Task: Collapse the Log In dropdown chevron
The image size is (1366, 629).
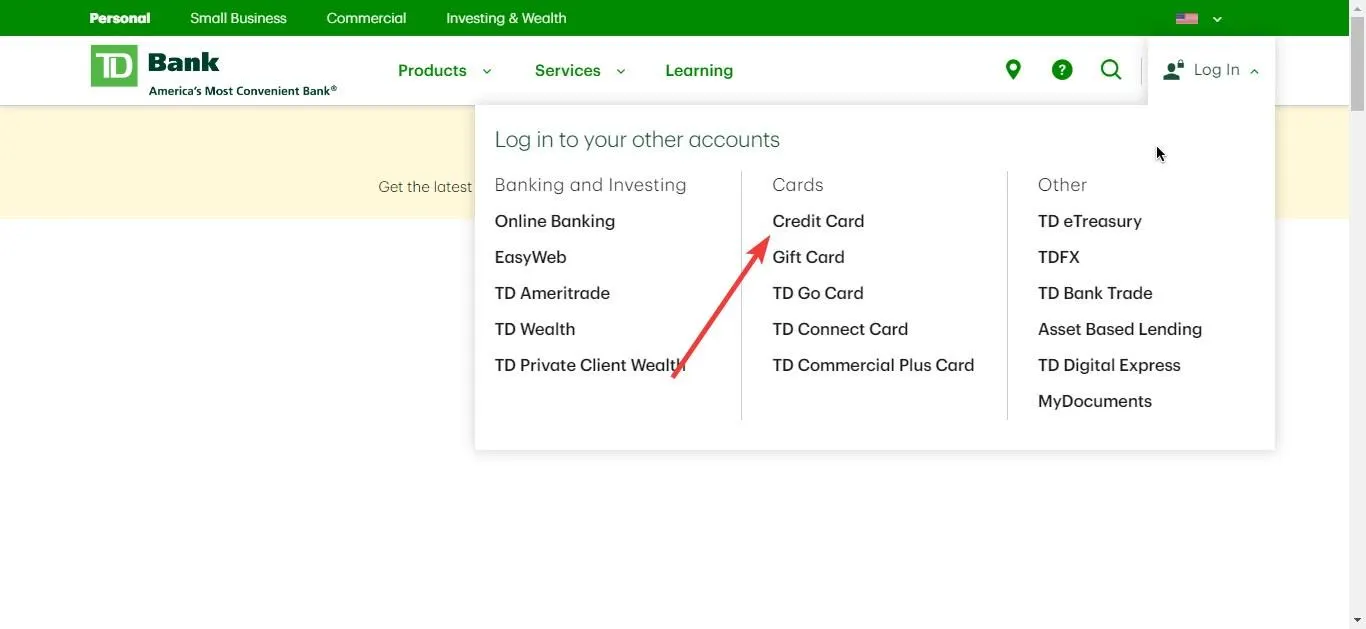Action: coord(1254,71)
